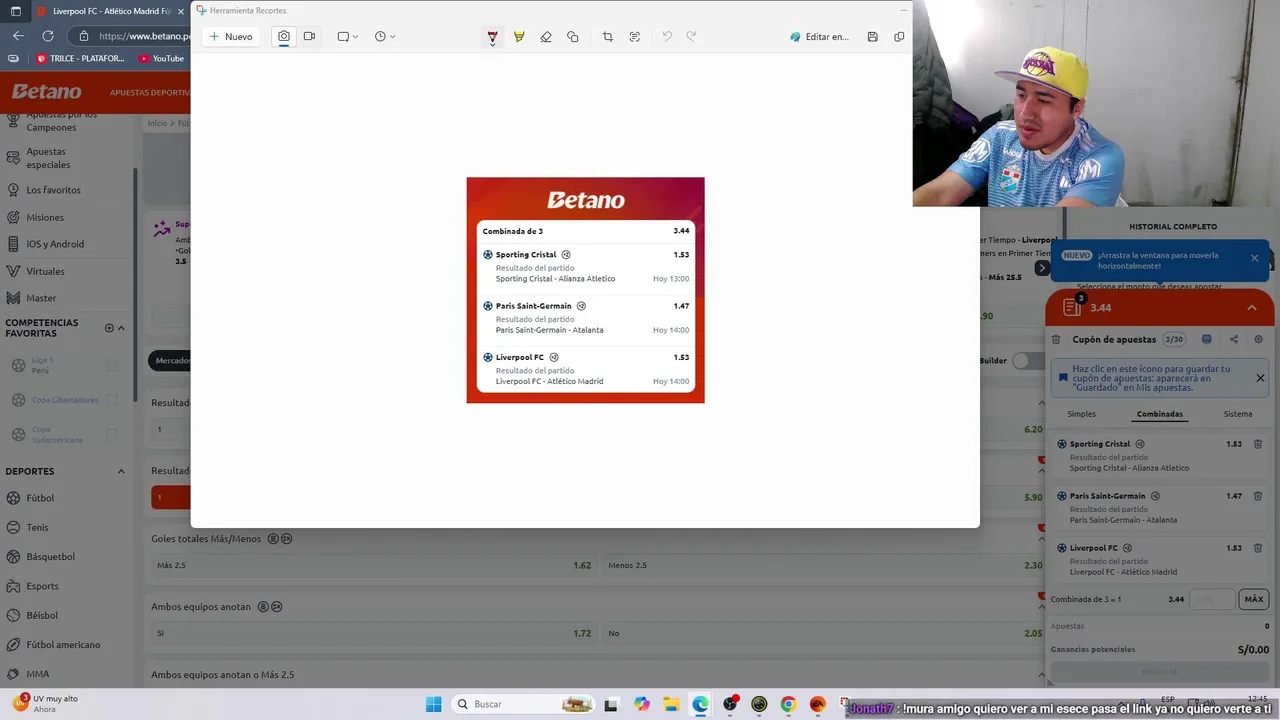This screenshot has width=1280, height=720.
Task: Click the taskbar Buscar search box
Action: click(x=522, y=704)
